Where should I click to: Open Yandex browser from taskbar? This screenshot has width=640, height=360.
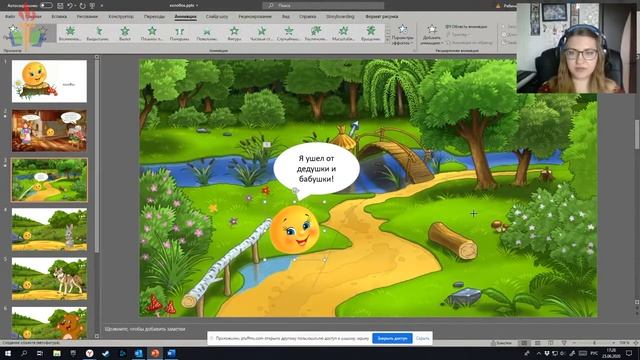tap(89, 353)
